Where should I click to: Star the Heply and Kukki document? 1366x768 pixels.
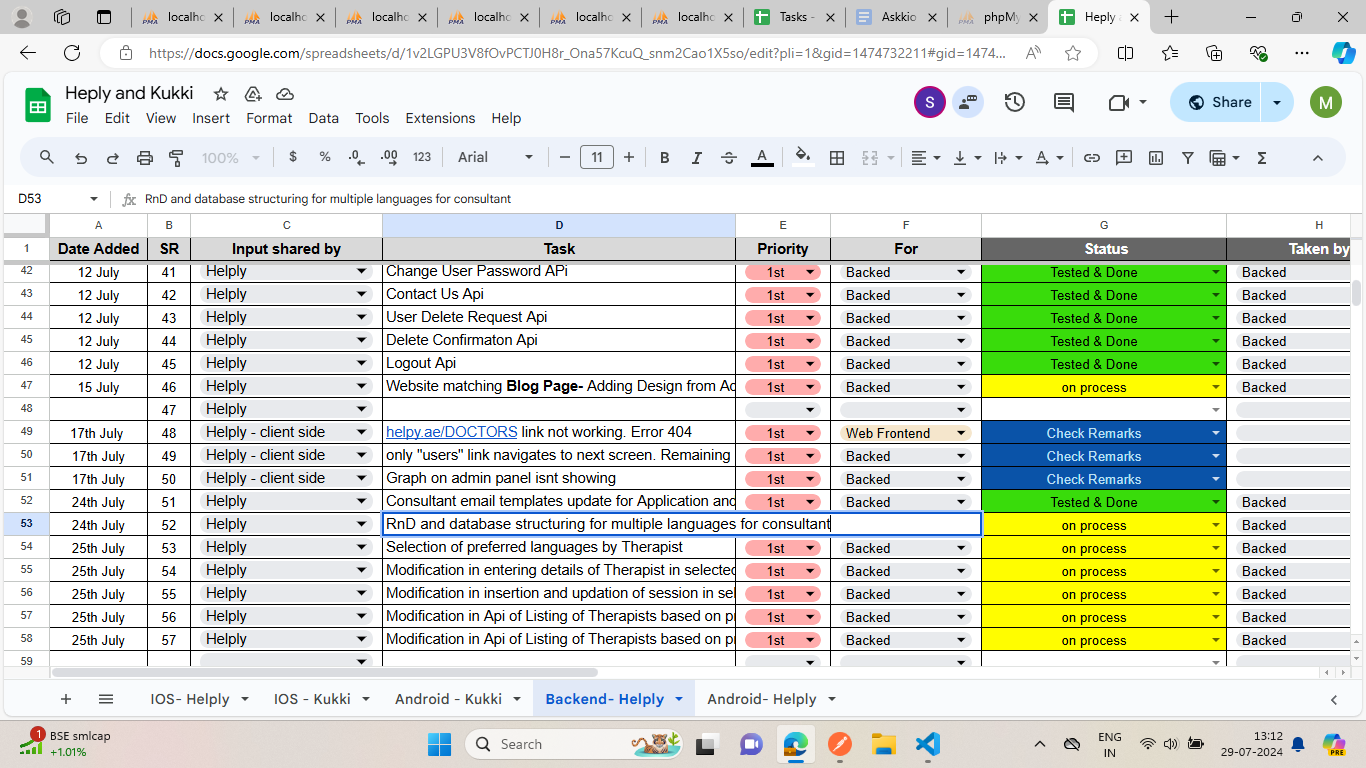coord(221,93)
